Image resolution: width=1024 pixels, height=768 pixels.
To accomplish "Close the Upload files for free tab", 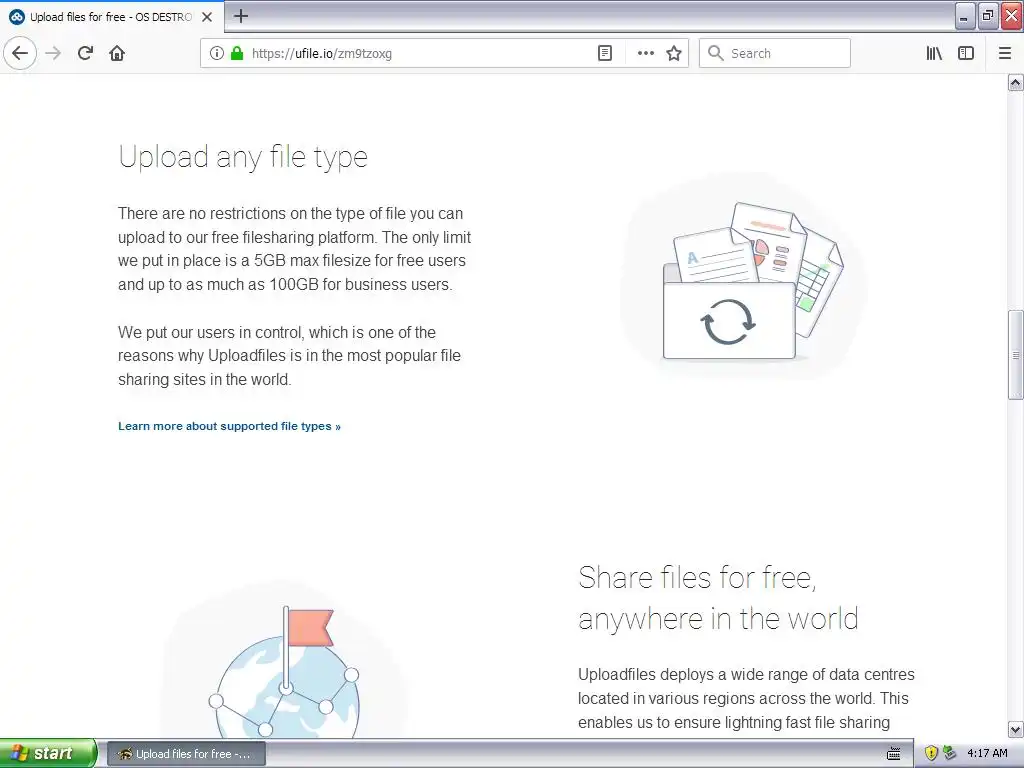I will pyautogui.click(x=207, y=17).
